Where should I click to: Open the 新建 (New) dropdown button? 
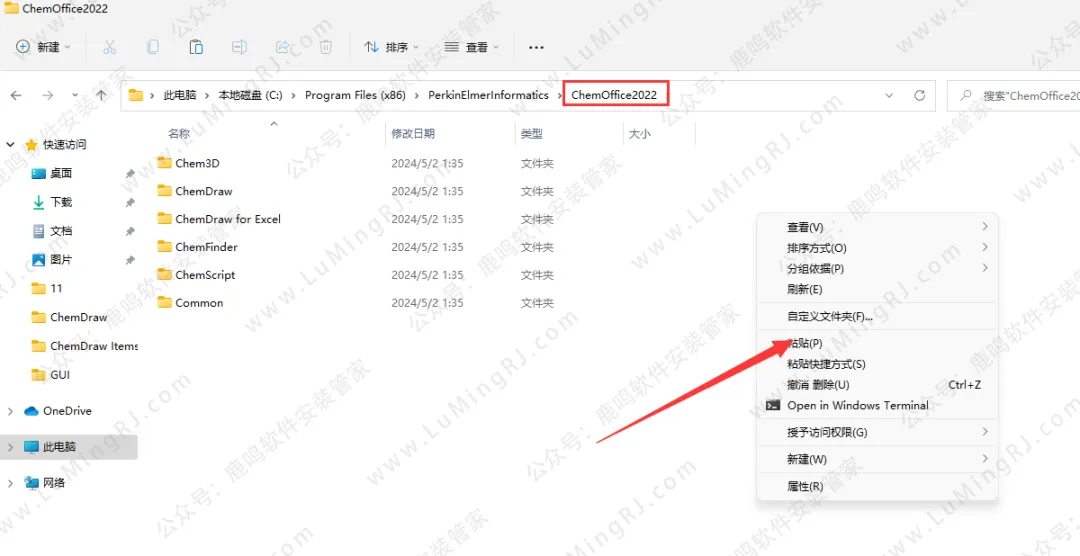tap(44, 47)
